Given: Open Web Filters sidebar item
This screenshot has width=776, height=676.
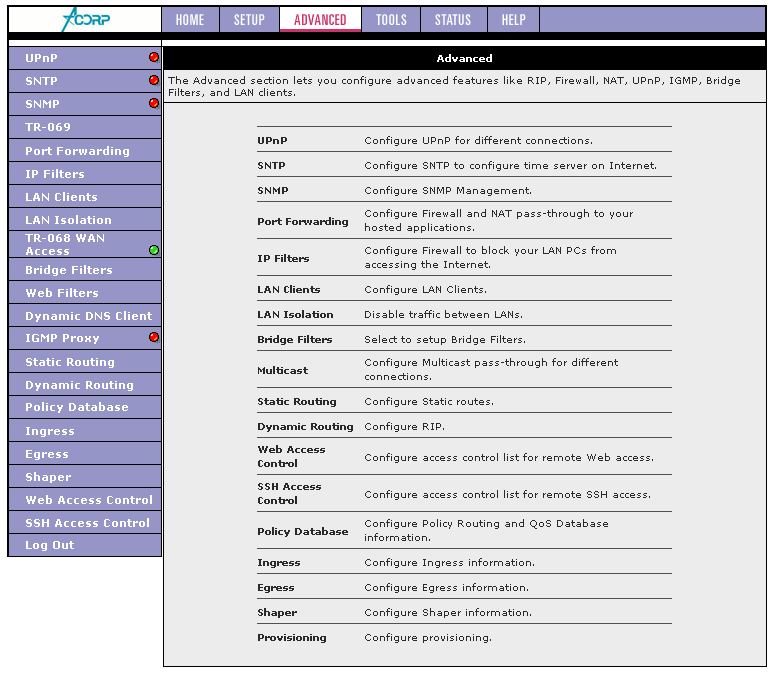Looking at the screenshot, I should coord(85,292).
